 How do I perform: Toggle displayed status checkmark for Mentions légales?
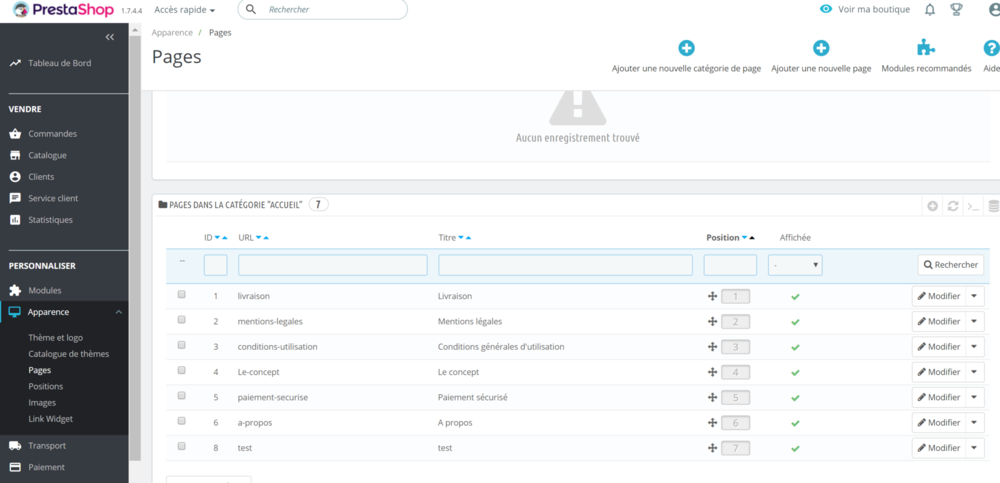click(x=795, y=322)
